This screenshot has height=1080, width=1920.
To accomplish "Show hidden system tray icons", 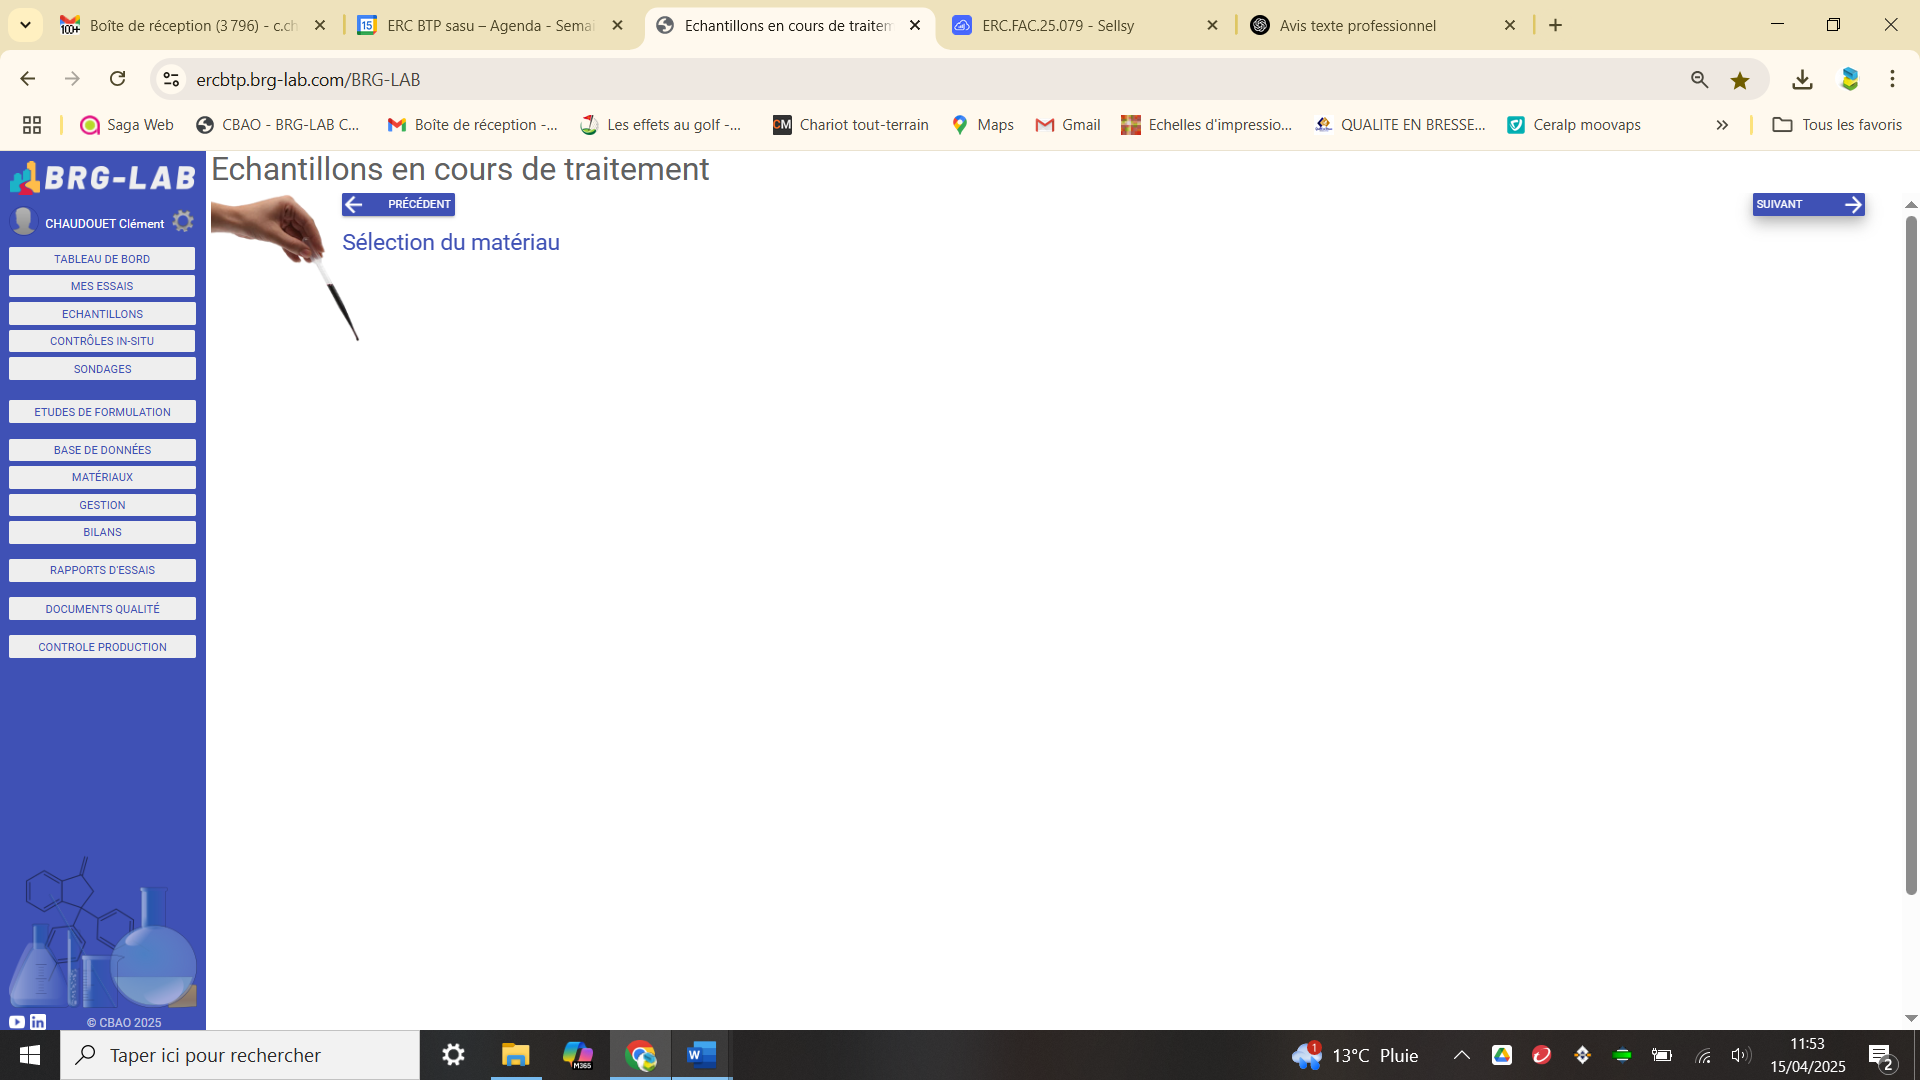I will pyautogui.click(x=1461, y=1055).
